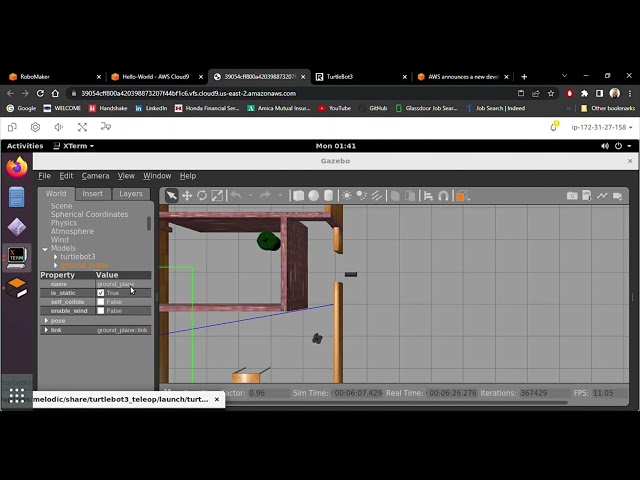Viewport: 640px width, 480px height.
Task: Click the paste icon in Gazebo toolbar
Action: tap(410, 196)
